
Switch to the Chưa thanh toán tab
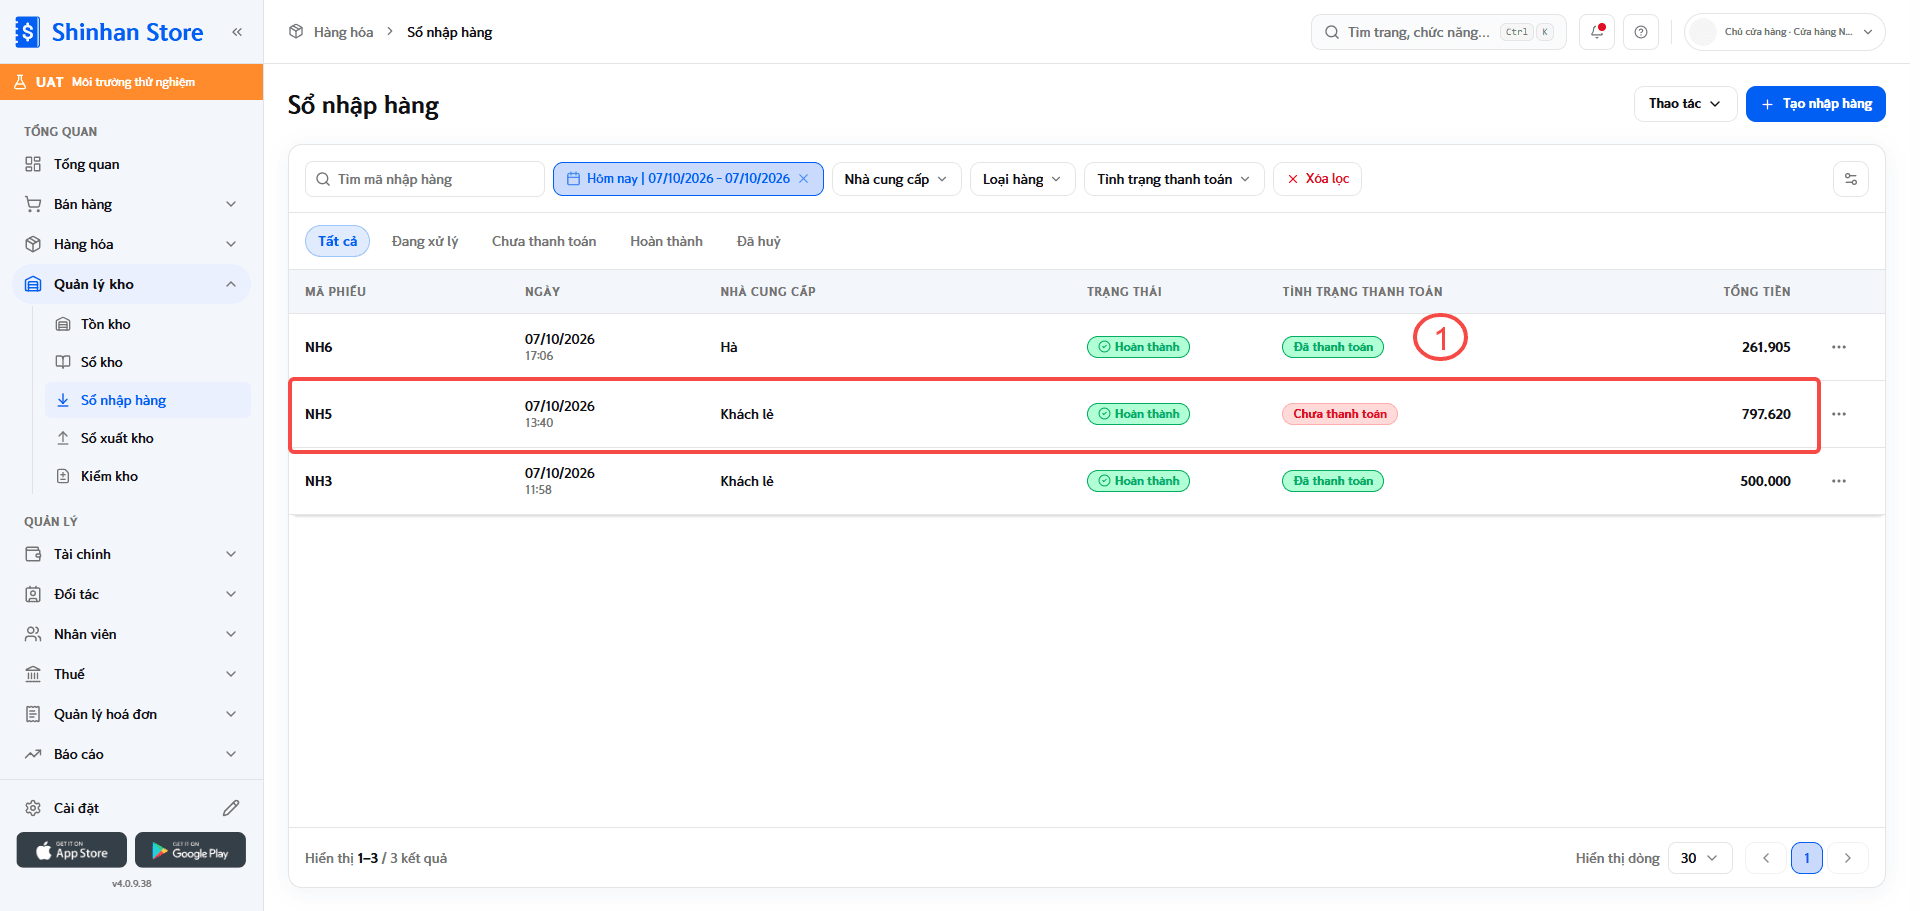[544, 241]
